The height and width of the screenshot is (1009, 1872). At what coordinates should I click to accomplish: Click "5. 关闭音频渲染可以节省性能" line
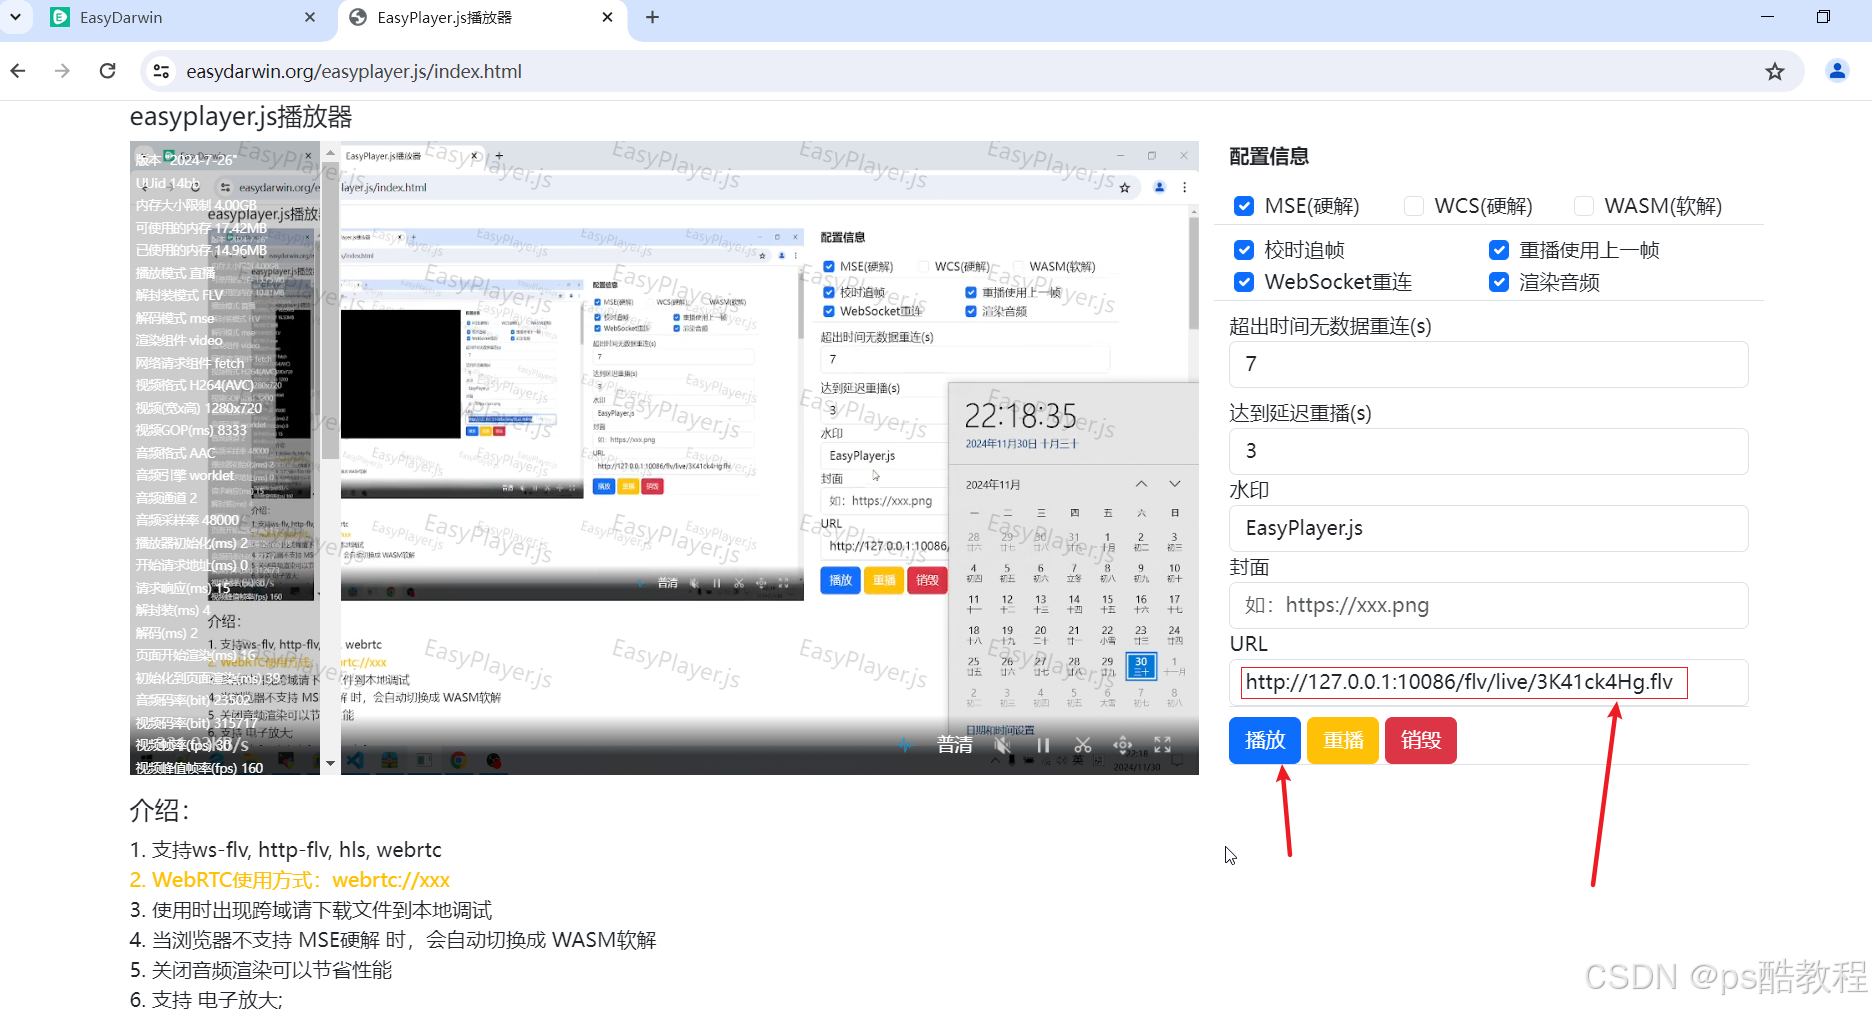pos(261,970)
